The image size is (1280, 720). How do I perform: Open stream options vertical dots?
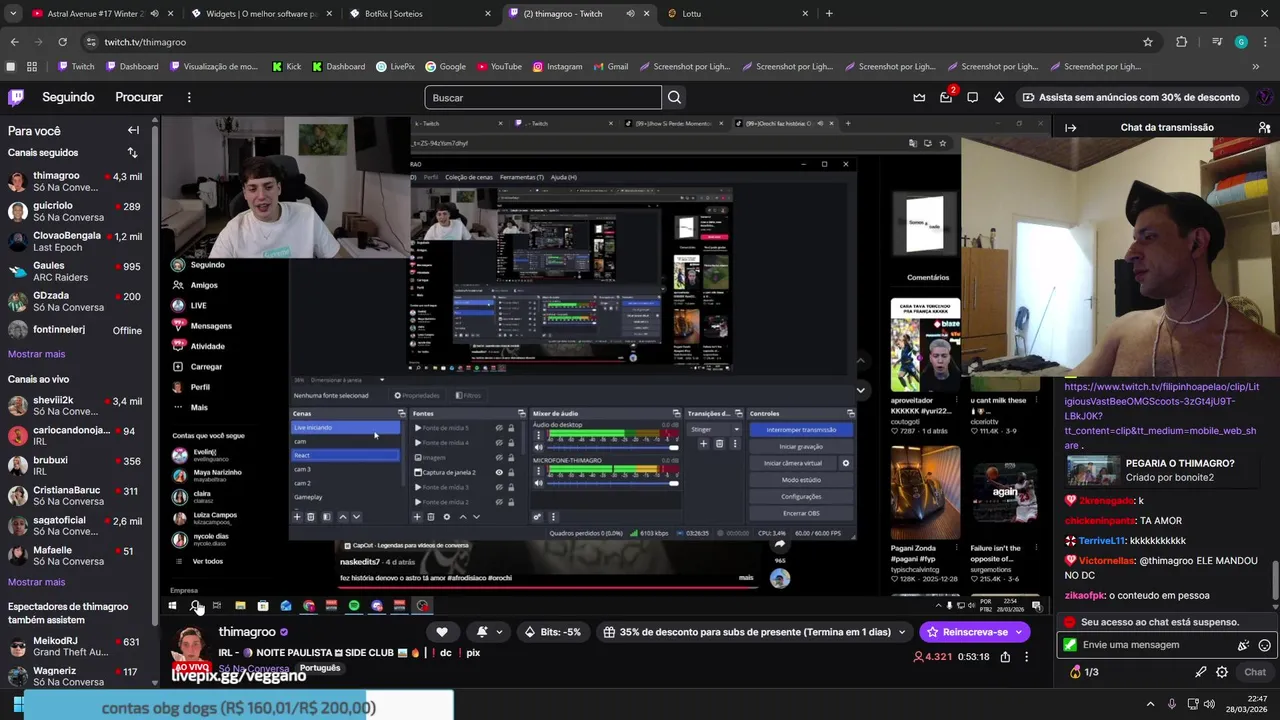tap(1026, 657)
